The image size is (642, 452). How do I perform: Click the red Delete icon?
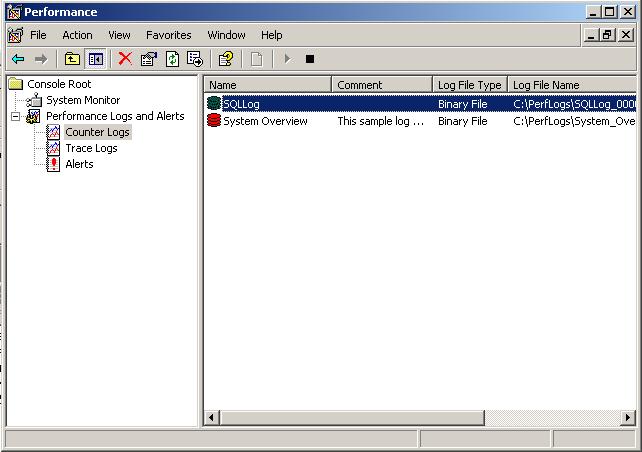tap(125, 59)
